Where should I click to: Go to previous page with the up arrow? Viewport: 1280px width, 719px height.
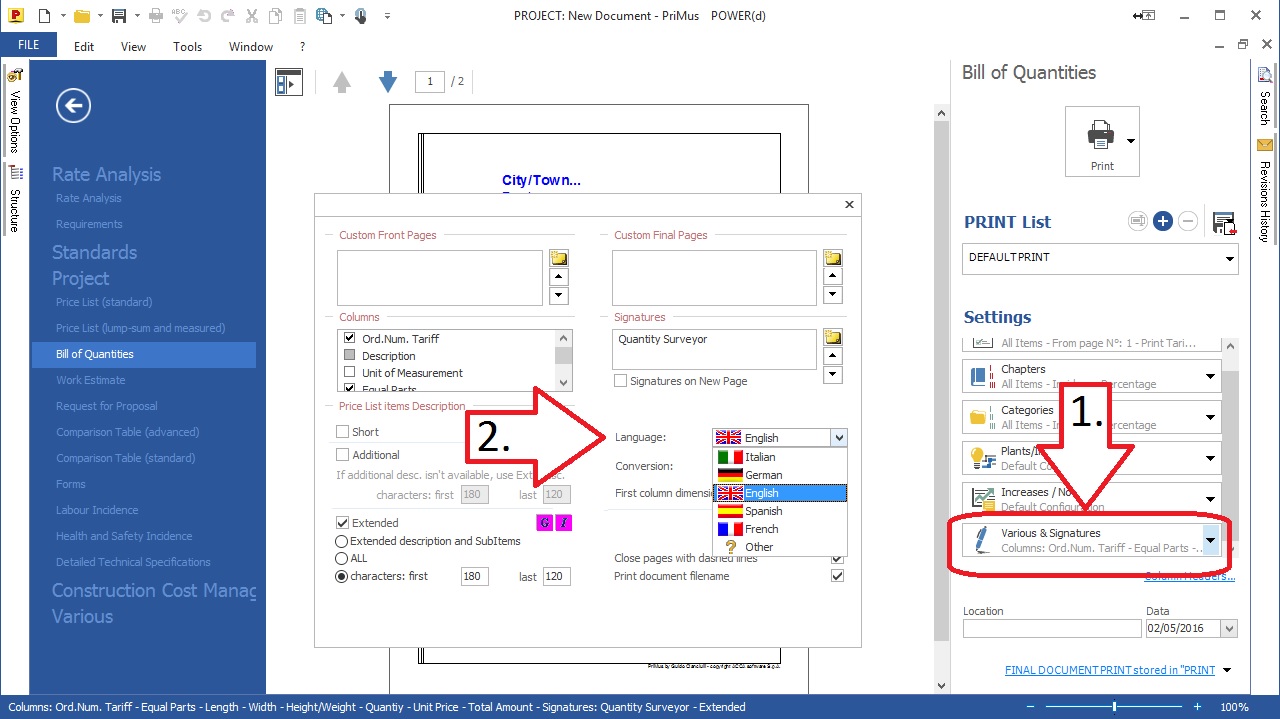[x=342, y=82]
